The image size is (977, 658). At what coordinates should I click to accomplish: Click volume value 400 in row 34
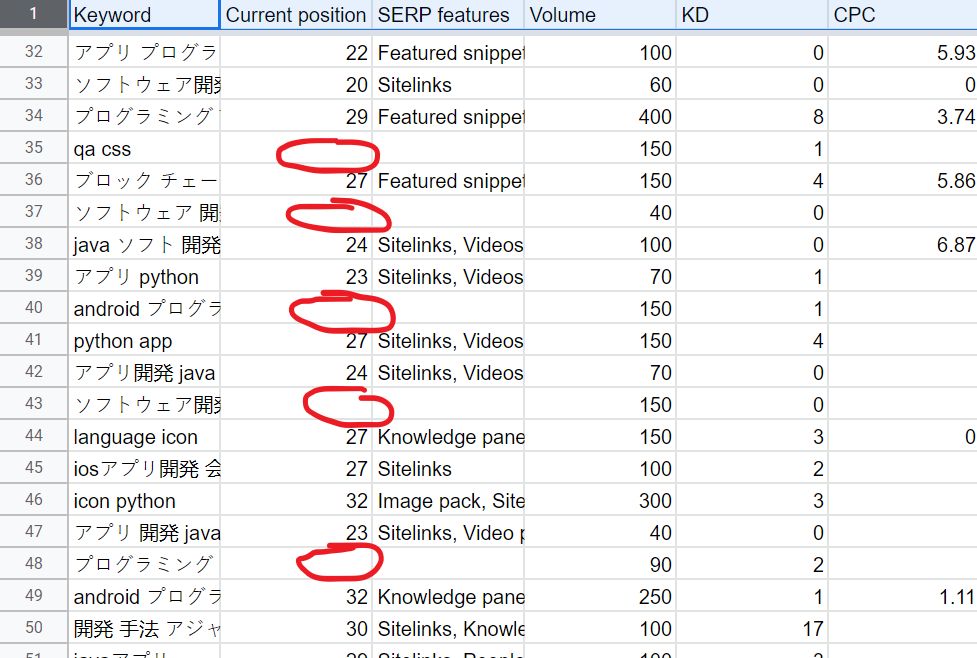pyautogui.click(x=600, y=116)
